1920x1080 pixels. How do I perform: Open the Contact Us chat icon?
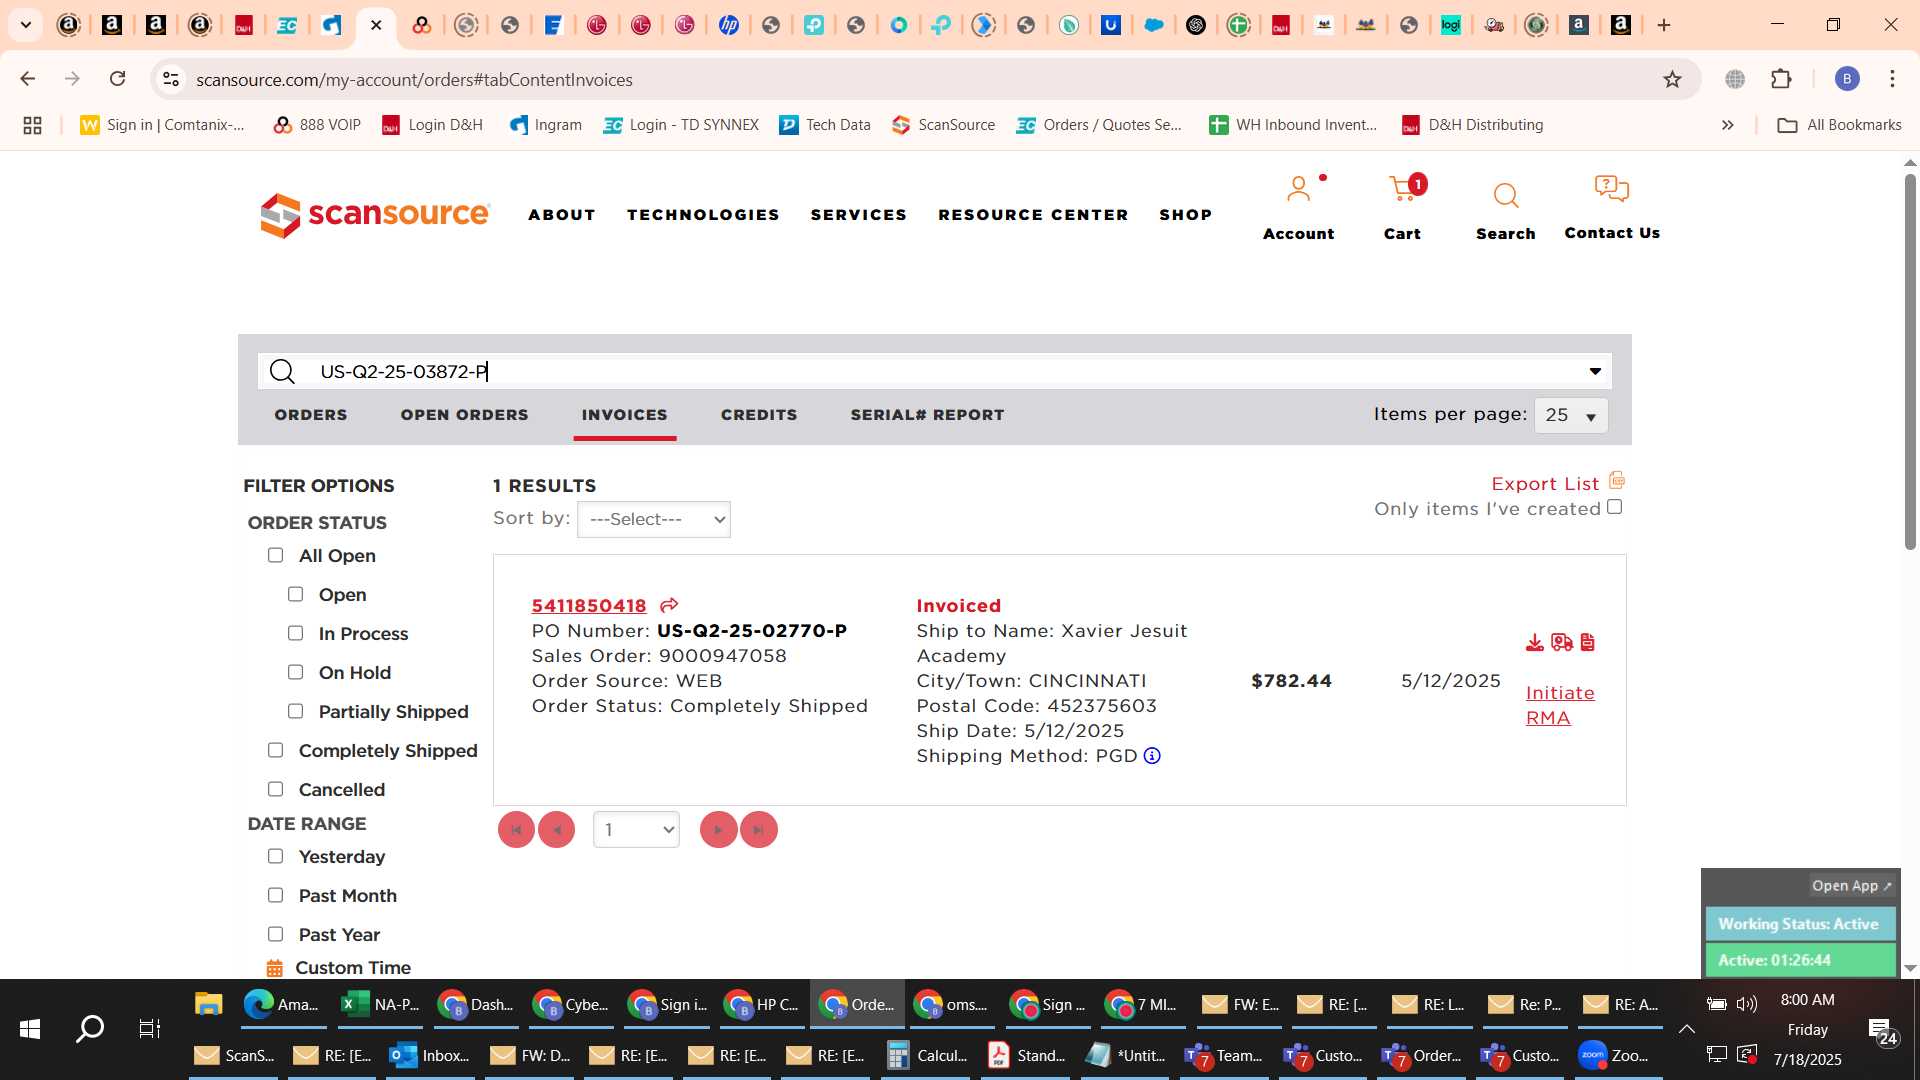(x=1611, y=188)
